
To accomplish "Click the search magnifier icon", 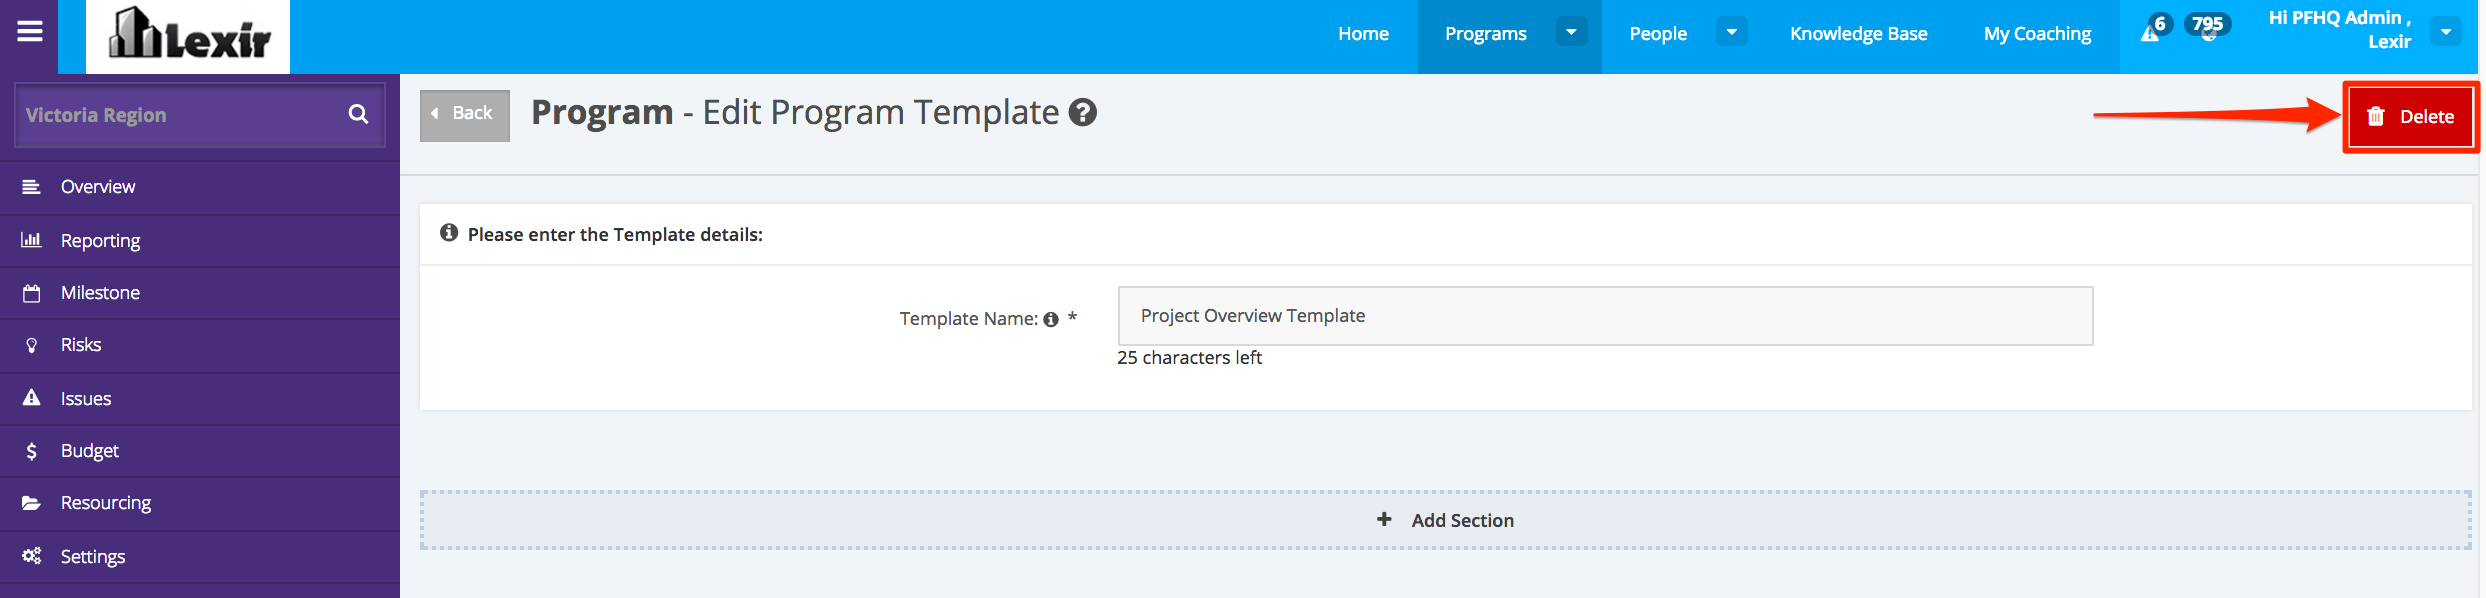I will click(358, 115).
